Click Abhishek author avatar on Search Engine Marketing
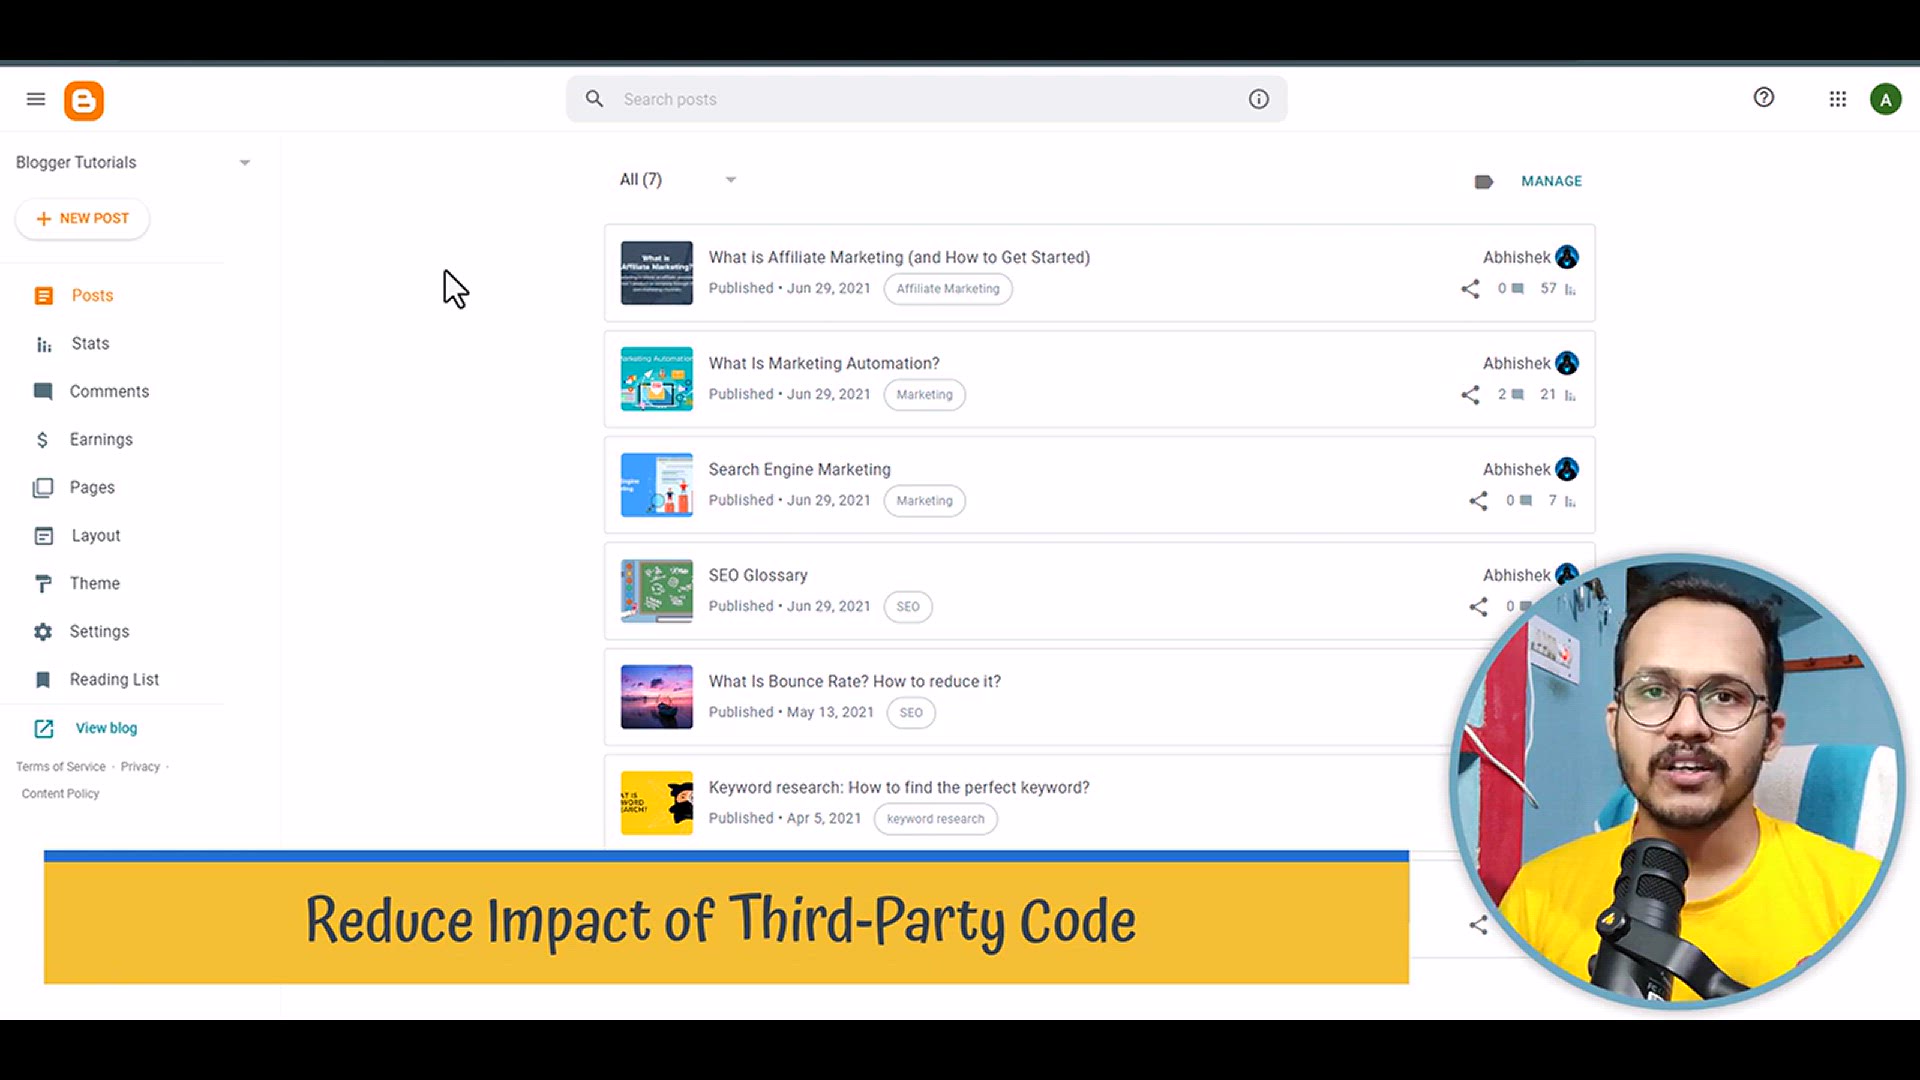 click(x=1567, y=469)
